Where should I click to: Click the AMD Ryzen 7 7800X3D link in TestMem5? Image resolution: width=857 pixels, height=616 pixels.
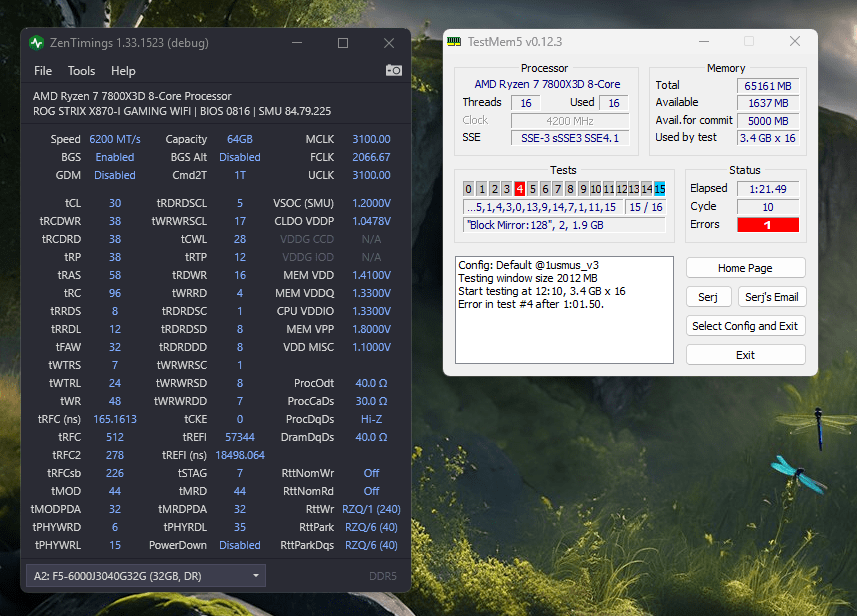coord(547,84)
